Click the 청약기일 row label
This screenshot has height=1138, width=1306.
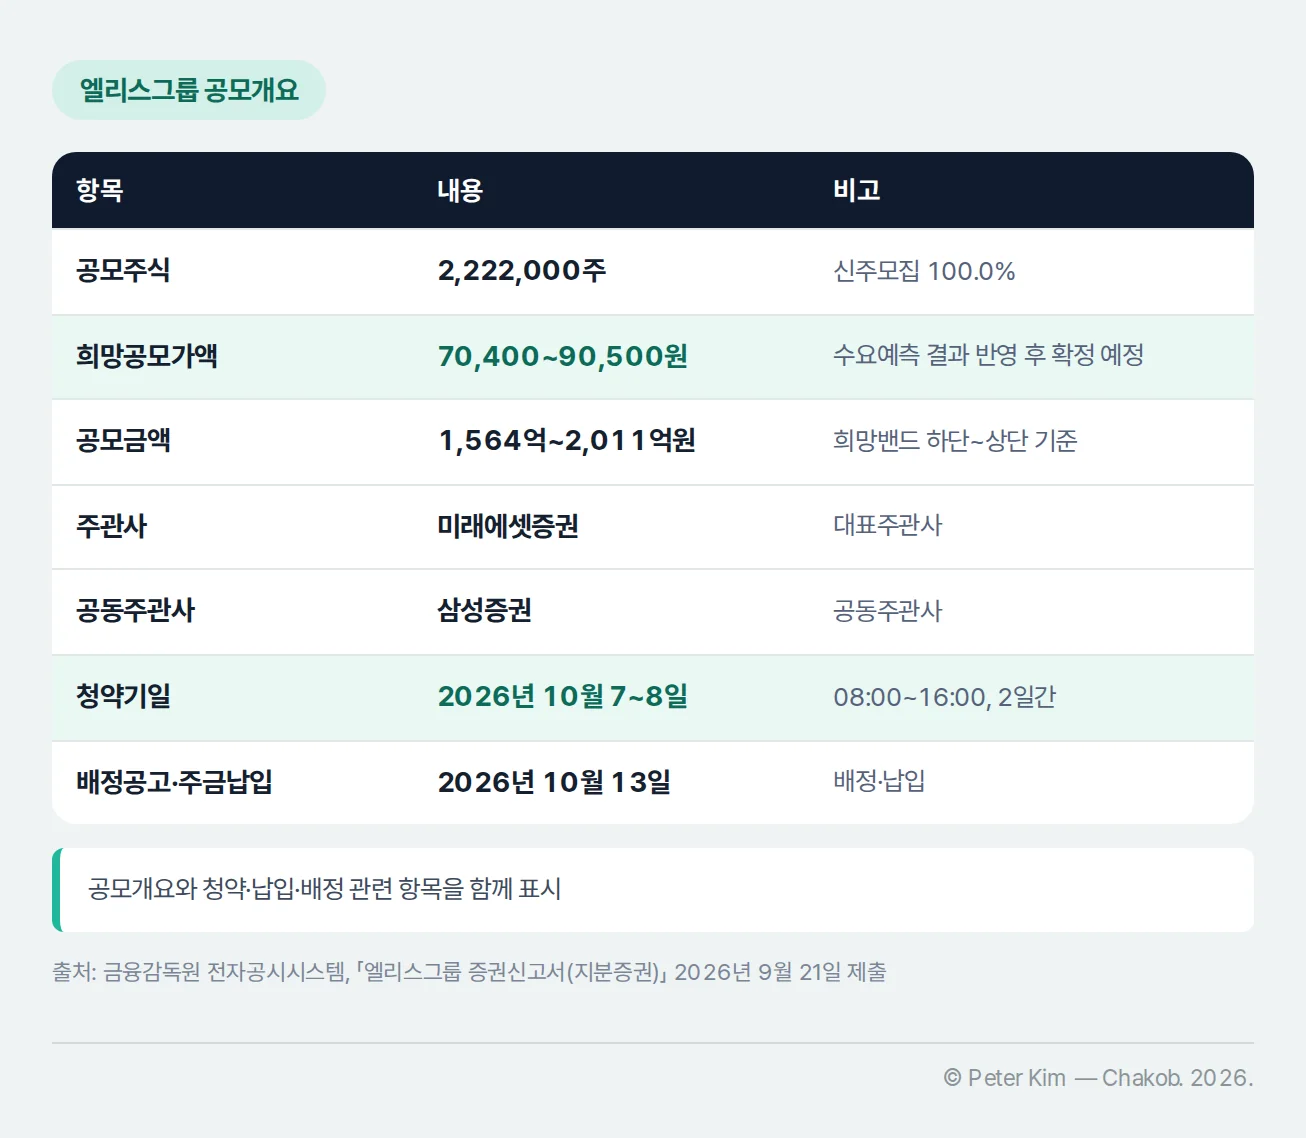click(123, 696)
